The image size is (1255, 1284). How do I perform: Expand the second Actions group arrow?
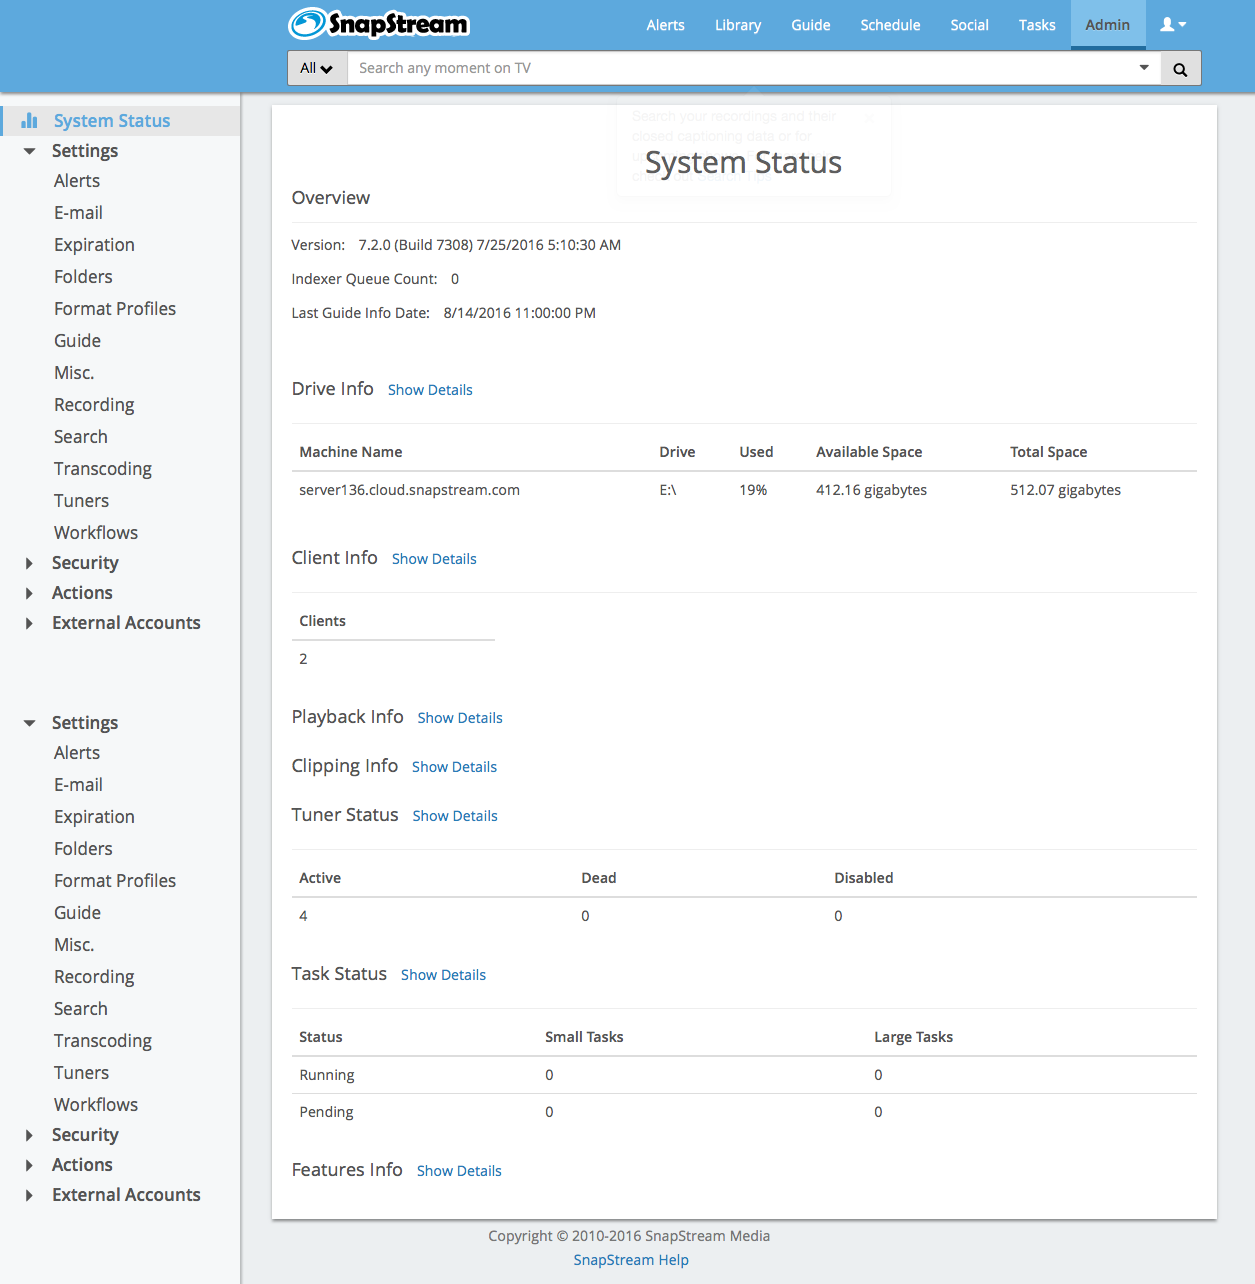point(29,1165)
